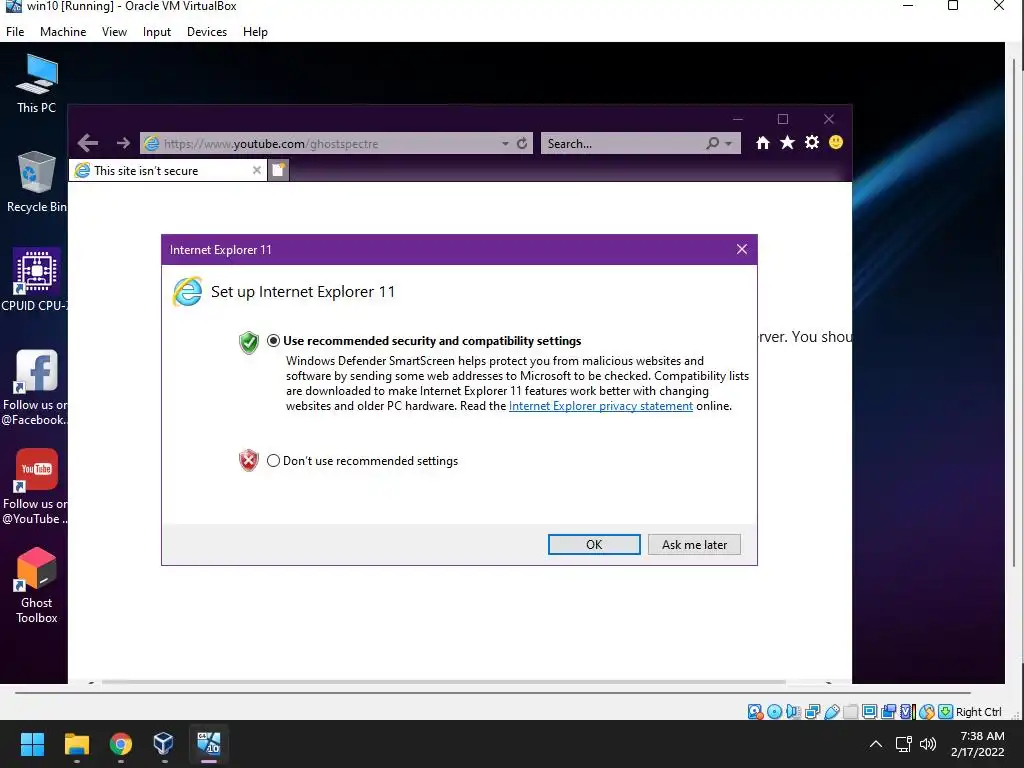Image resolution: width=1024 pixels, height=768 pixels.
Task: Open a new tab in Internet Explorer
Action: pos(278,170)
